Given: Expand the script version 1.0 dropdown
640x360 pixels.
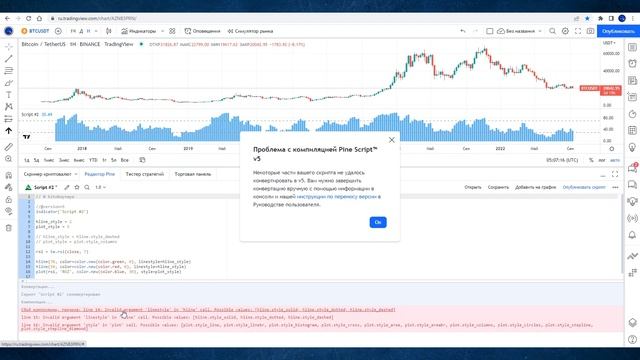Looking at the screenshot, I should pyautogui.click(x=100, y=187).
